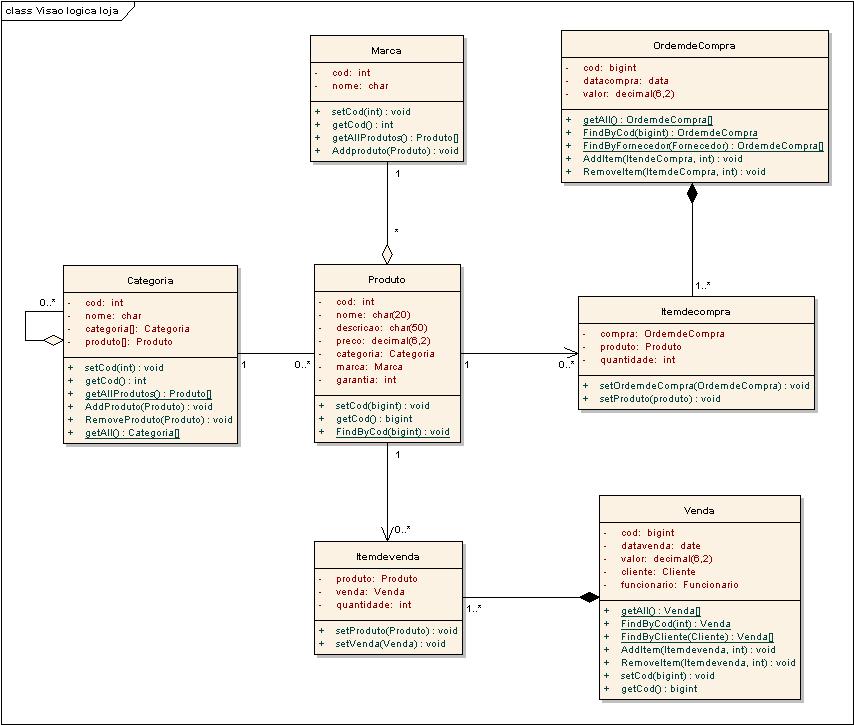
Task: Select 'cliente: Cliente' attribute
Action: 658,572
